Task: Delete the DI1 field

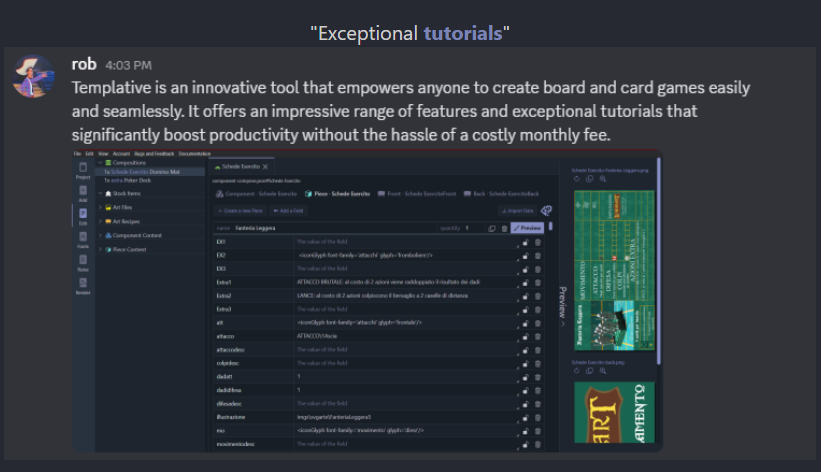Action: (538, 242)
